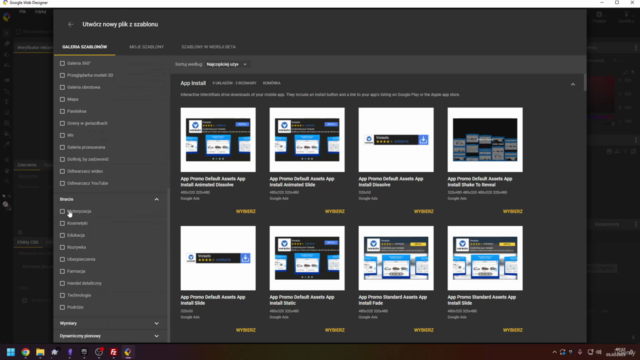Switch to the Moje szablony tab
Screen dimensions: 640x360
point(147,47)
